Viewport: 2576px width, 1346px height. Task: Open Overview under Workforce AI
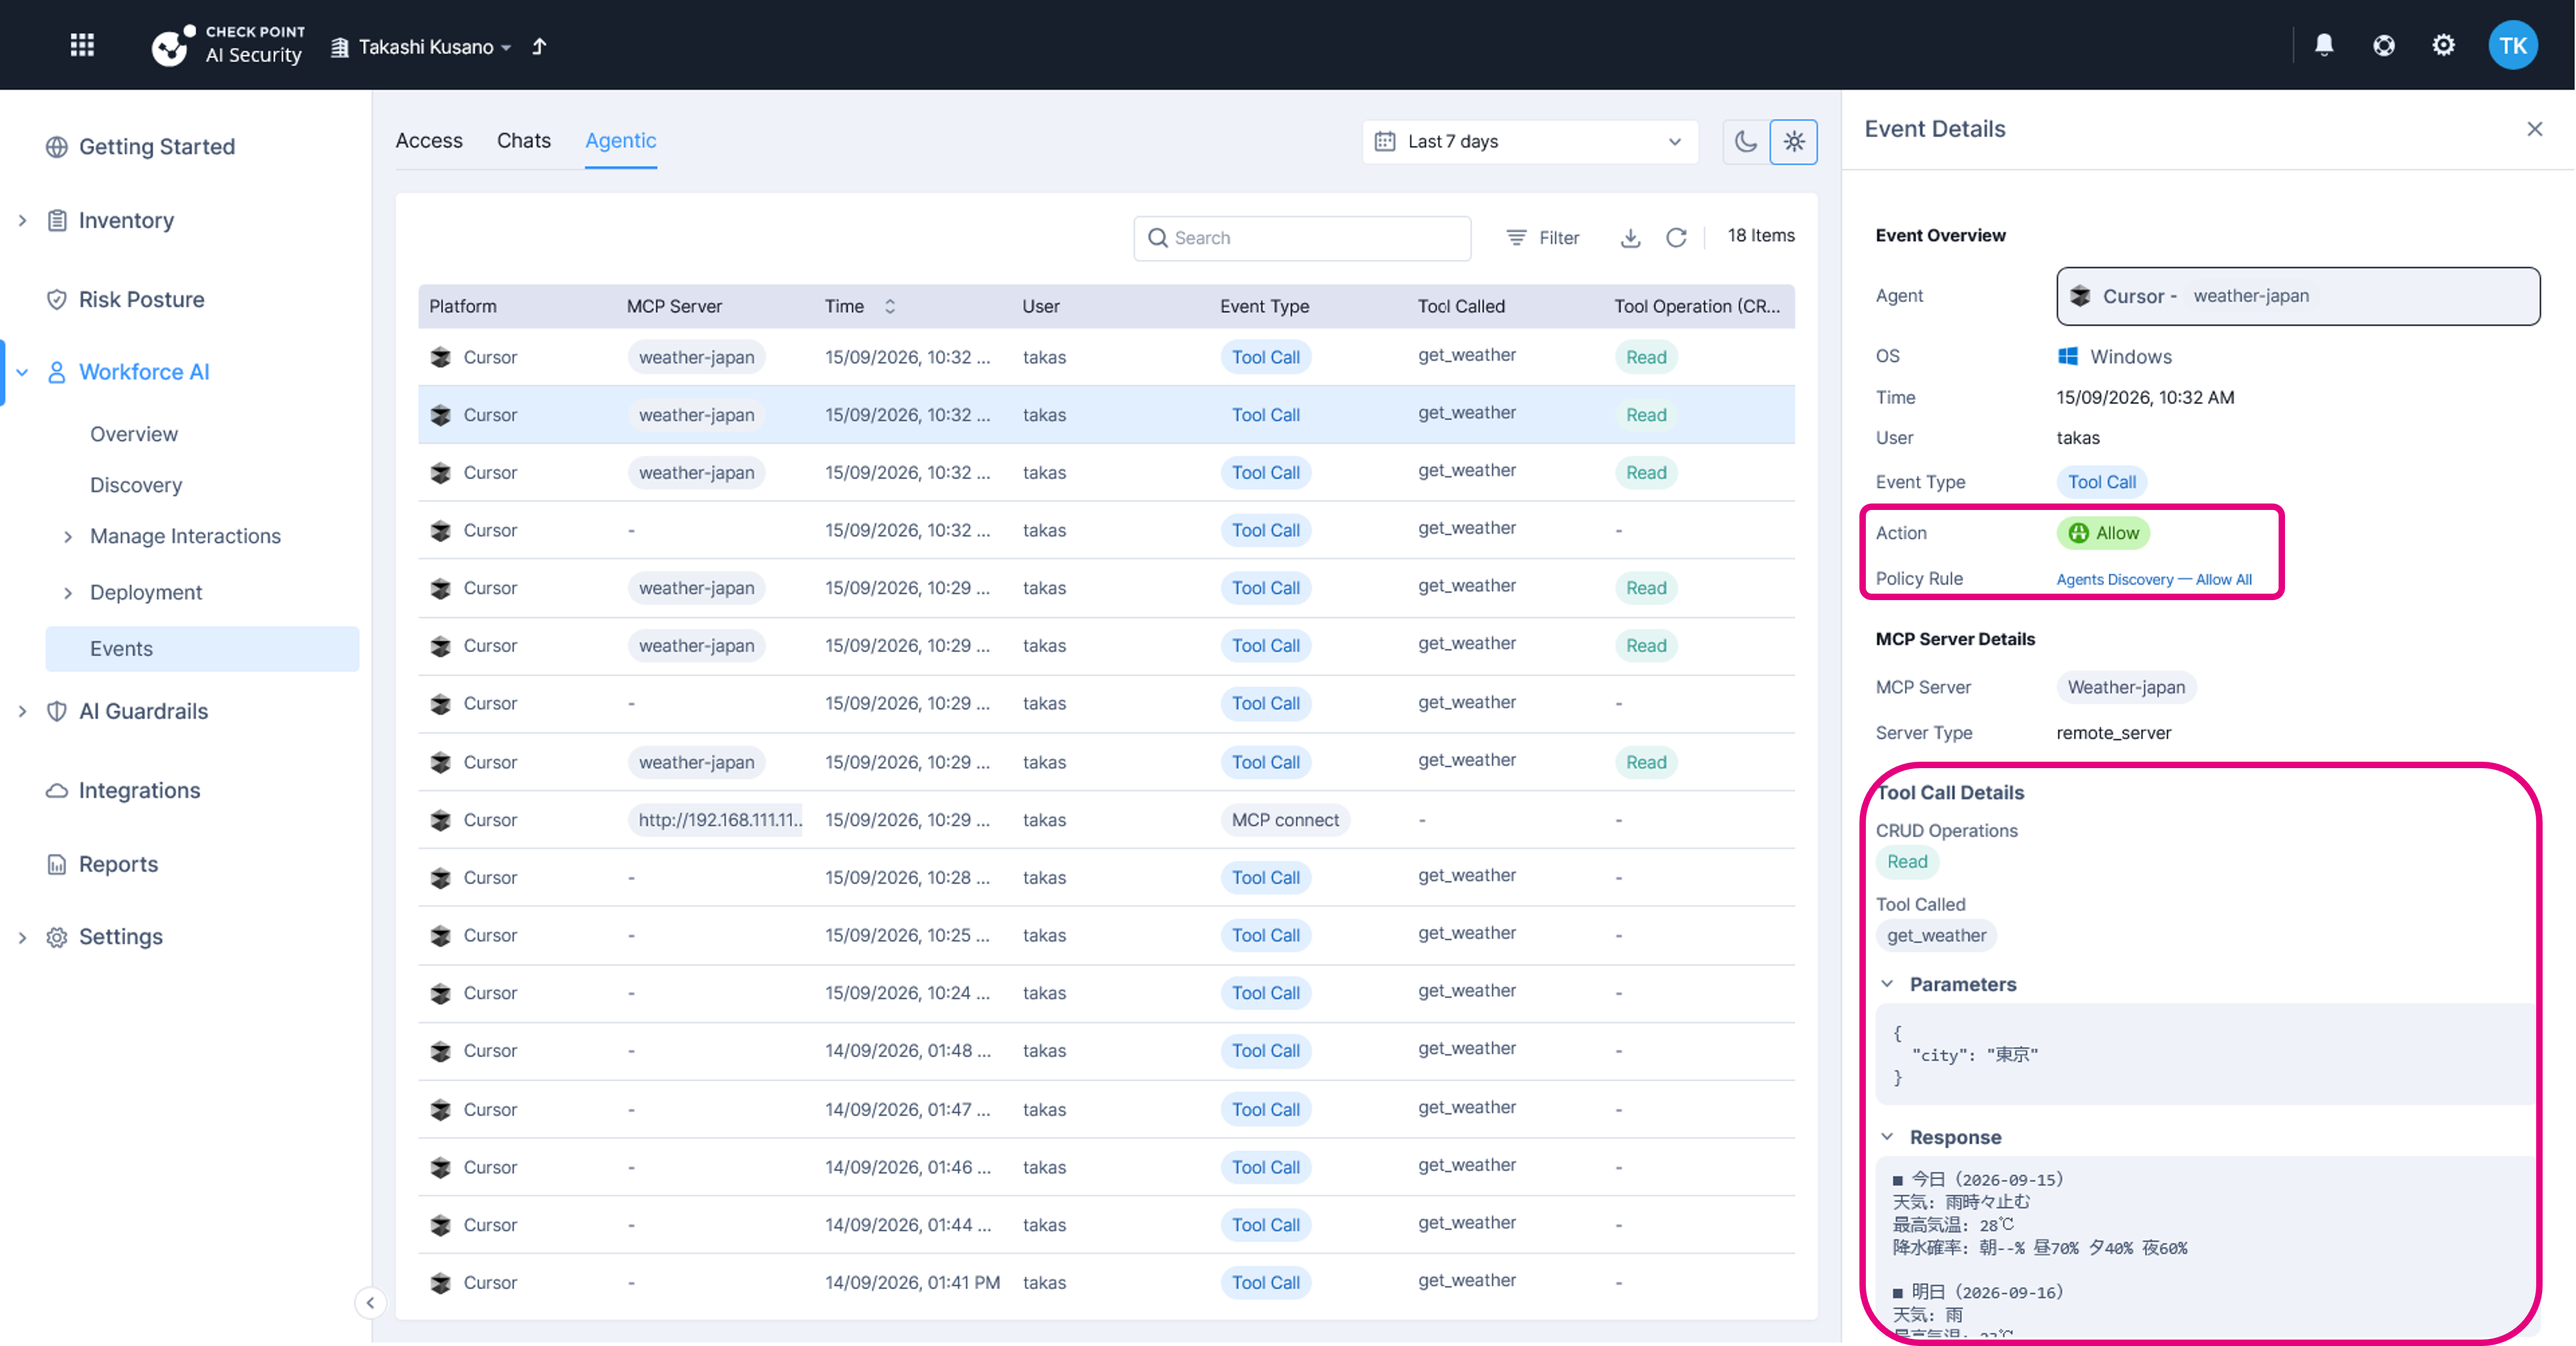coord(134,434)
